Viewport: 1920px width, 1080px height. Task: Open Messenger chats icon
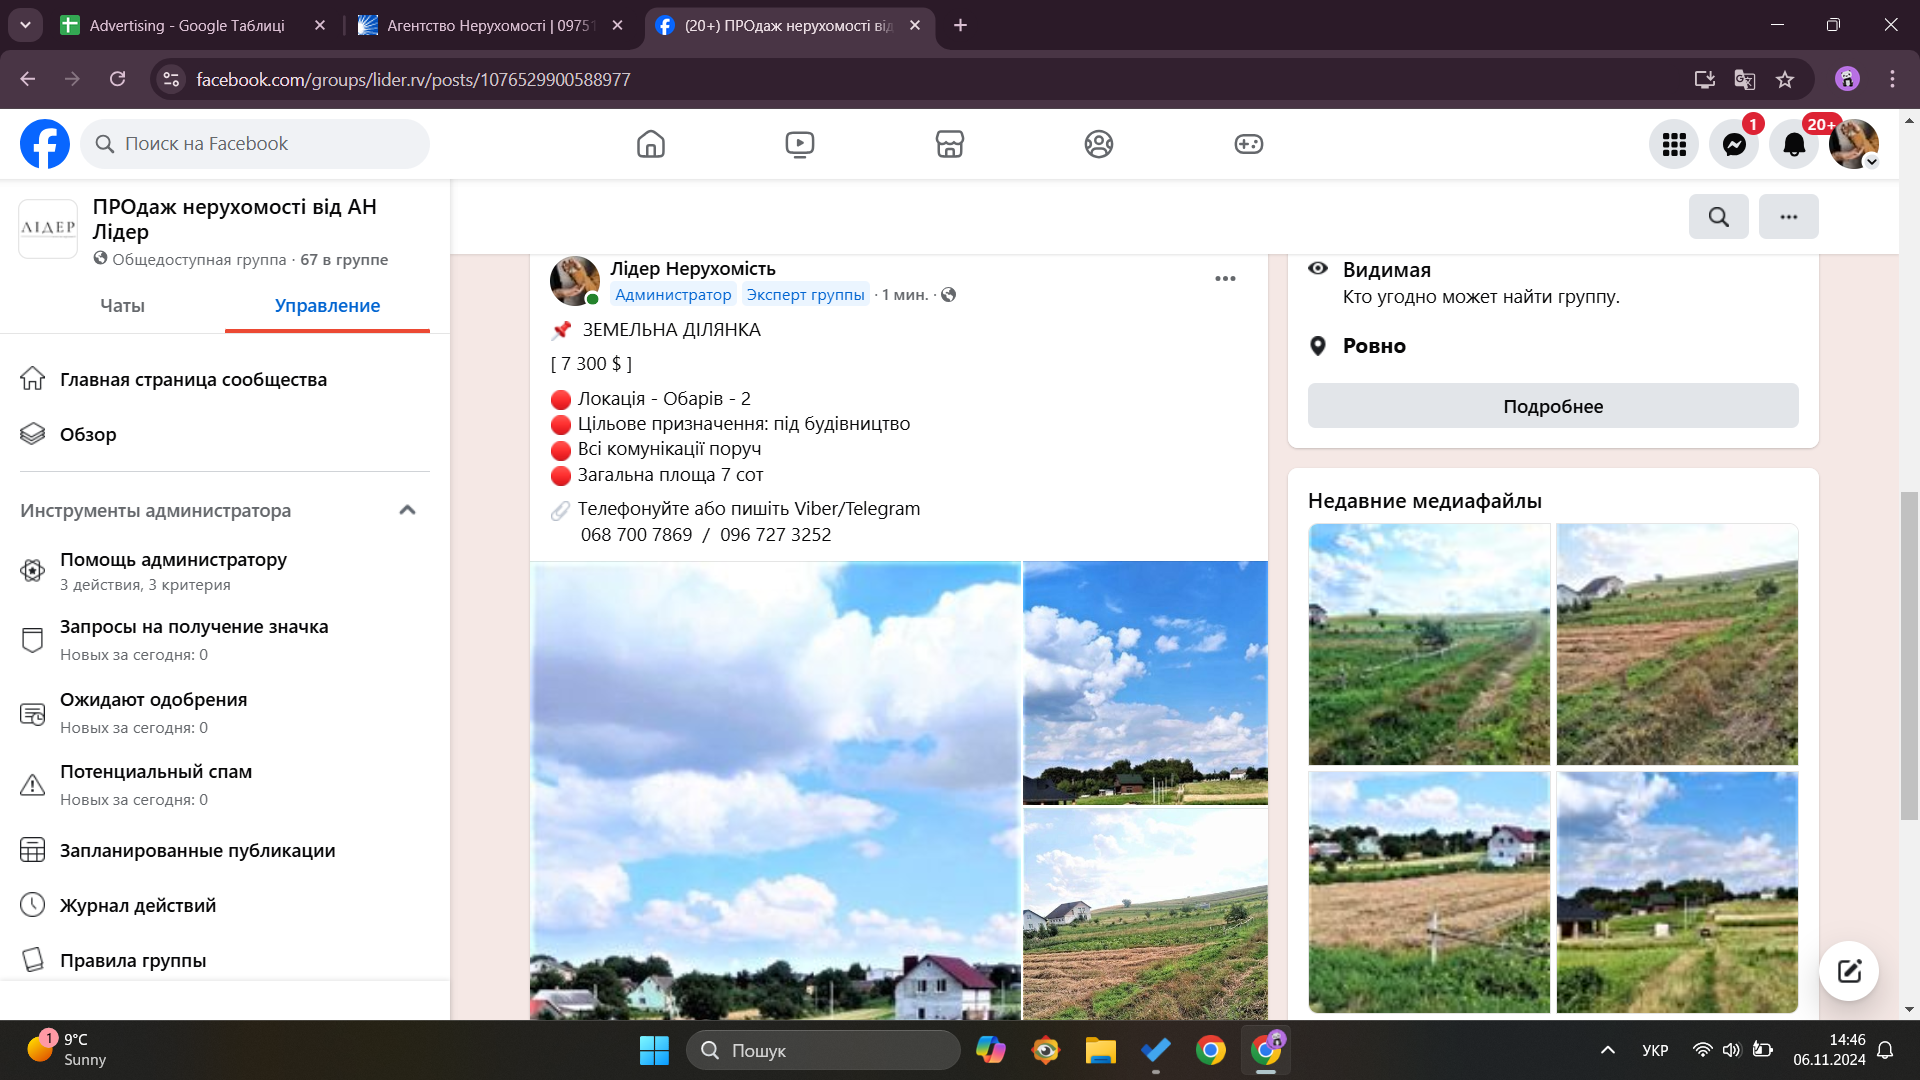click(x=1734, y=145)
